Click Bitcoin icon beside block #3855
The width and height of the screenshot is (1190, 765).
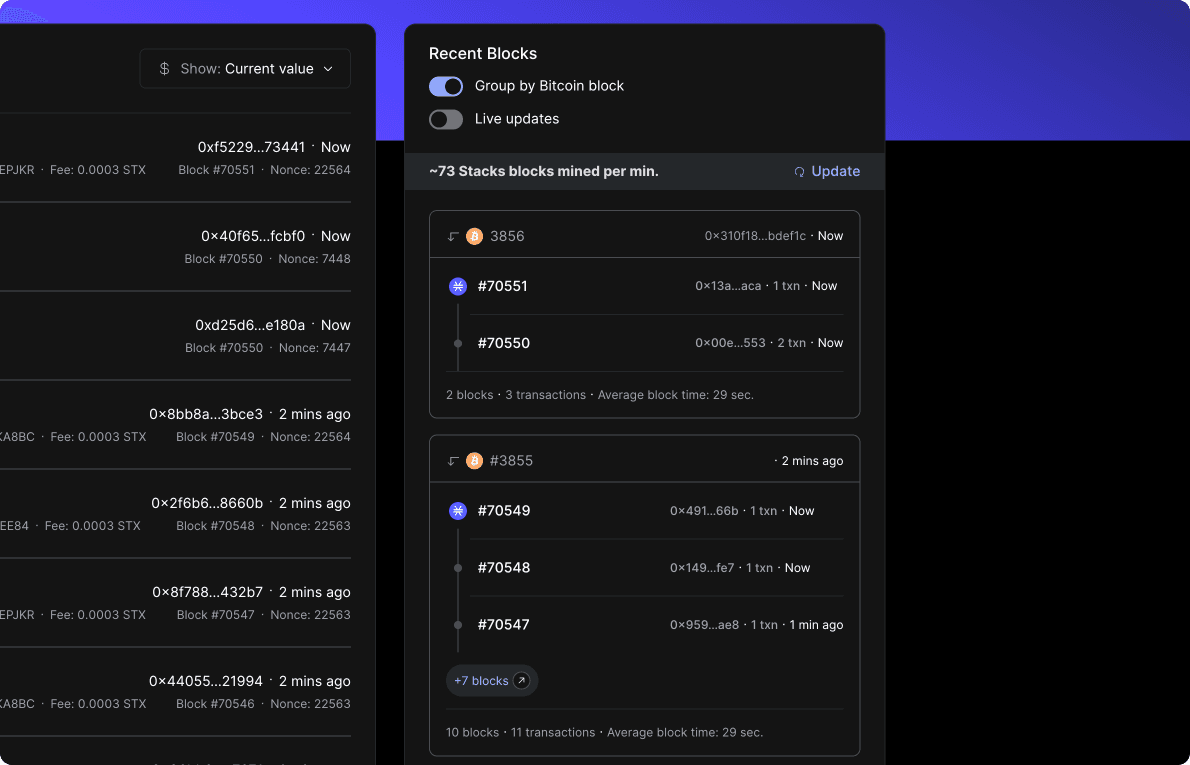tap(474, 461)
